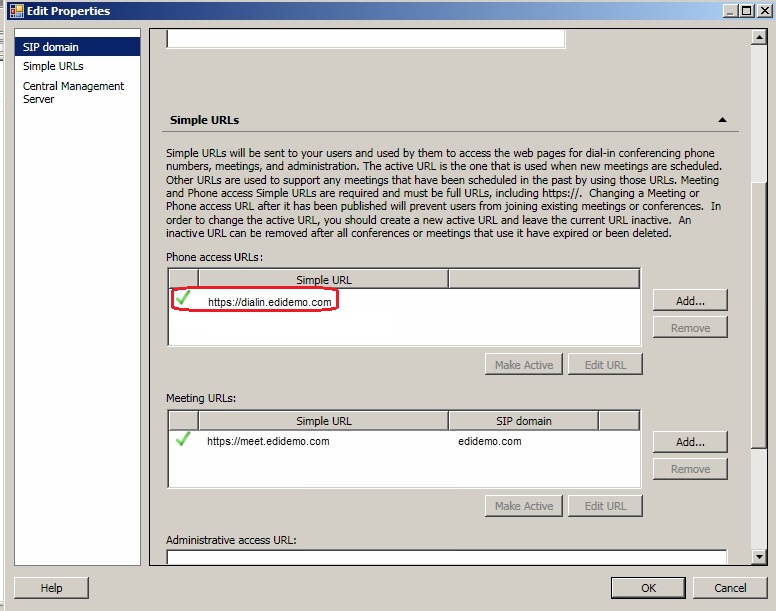Click Make Active under Phone access URLs

coord(524,365)
